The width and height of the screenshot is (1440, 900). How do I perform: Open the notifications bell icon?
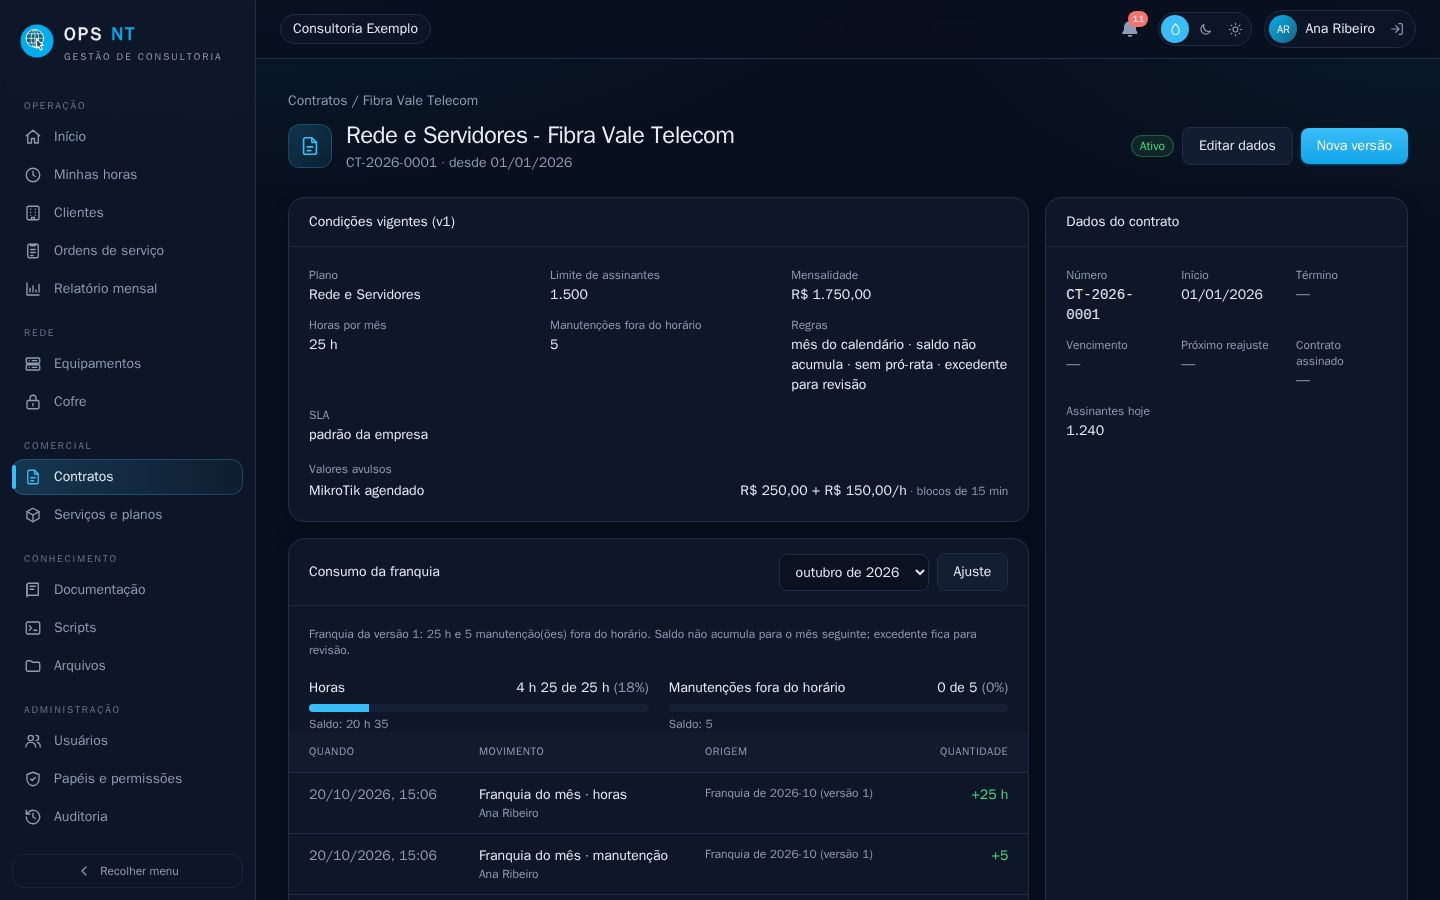tap(1130, 29)
